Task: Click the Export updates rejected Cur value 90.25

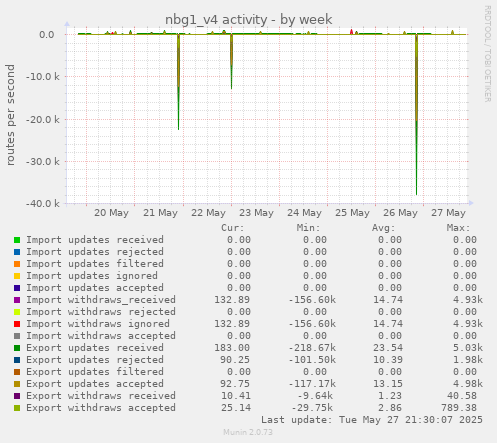Action: [235, 360]
